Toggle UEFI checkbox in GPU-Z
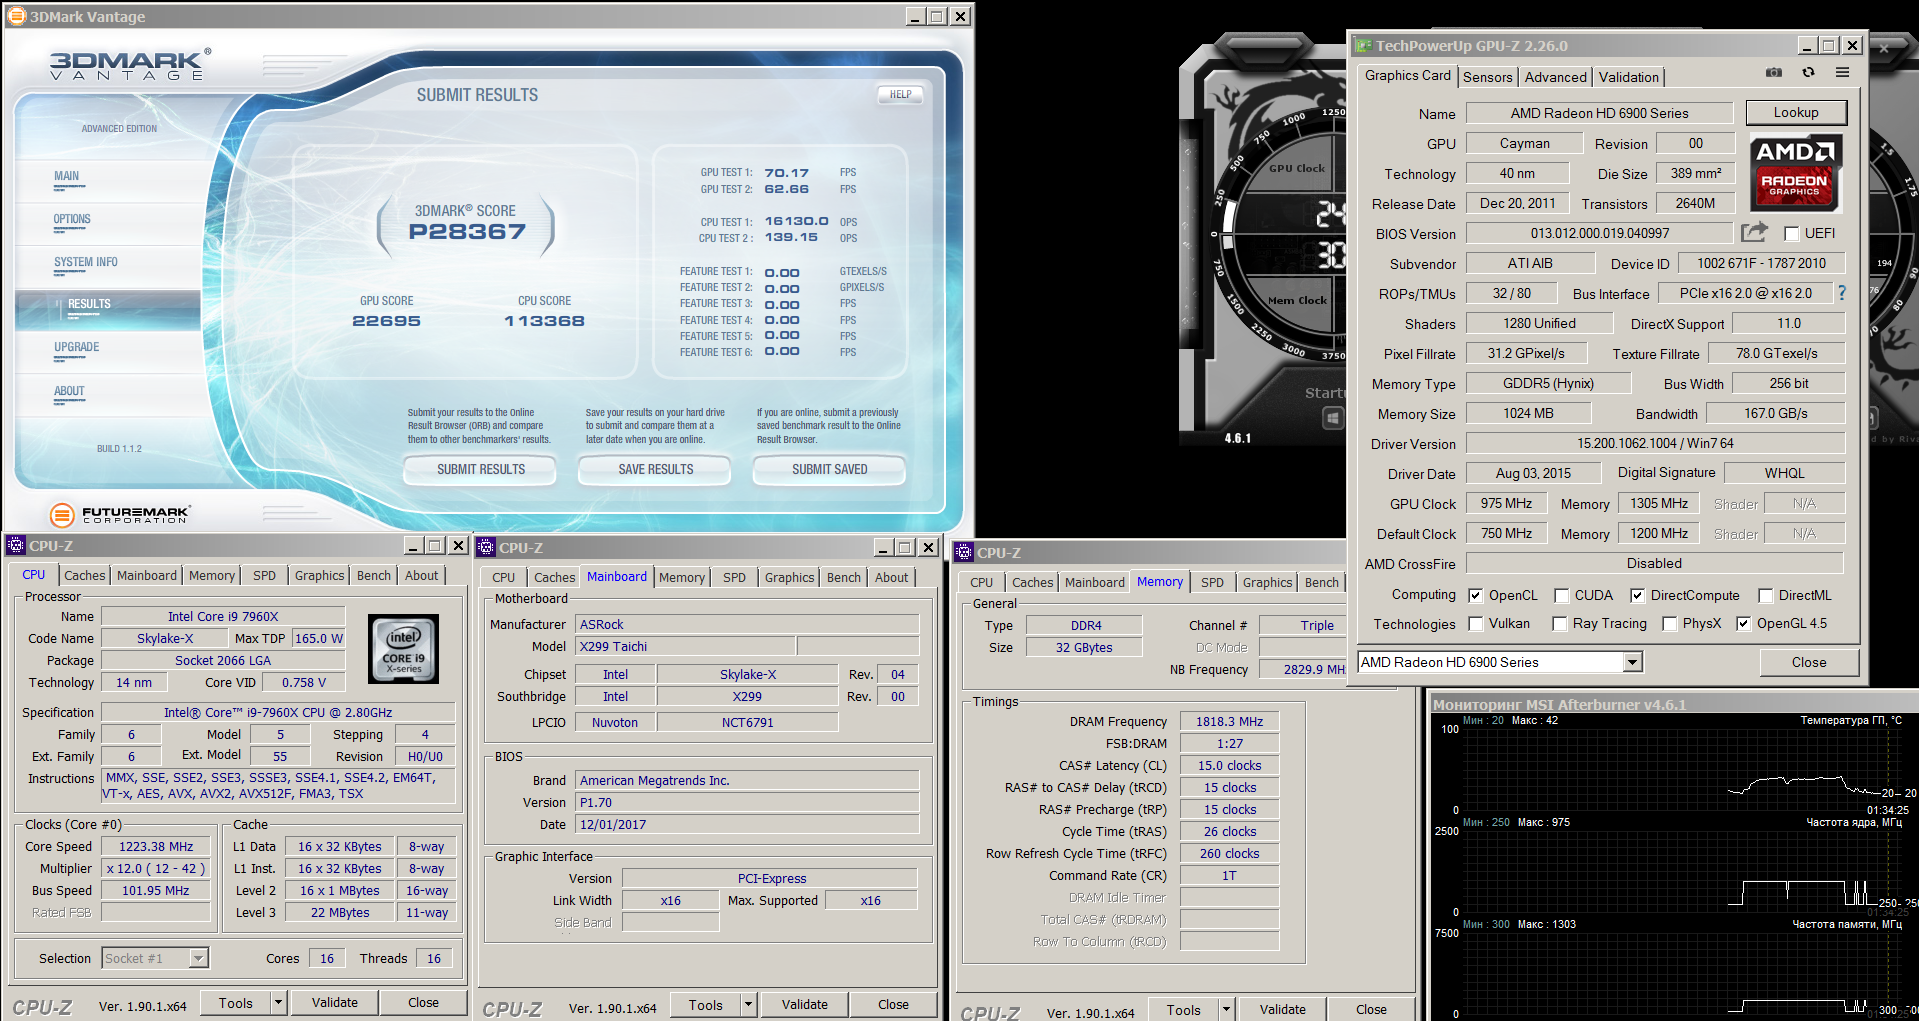Viewport: 1919px width, 1021px height. pyautogui.click(x=1791, y=233)
